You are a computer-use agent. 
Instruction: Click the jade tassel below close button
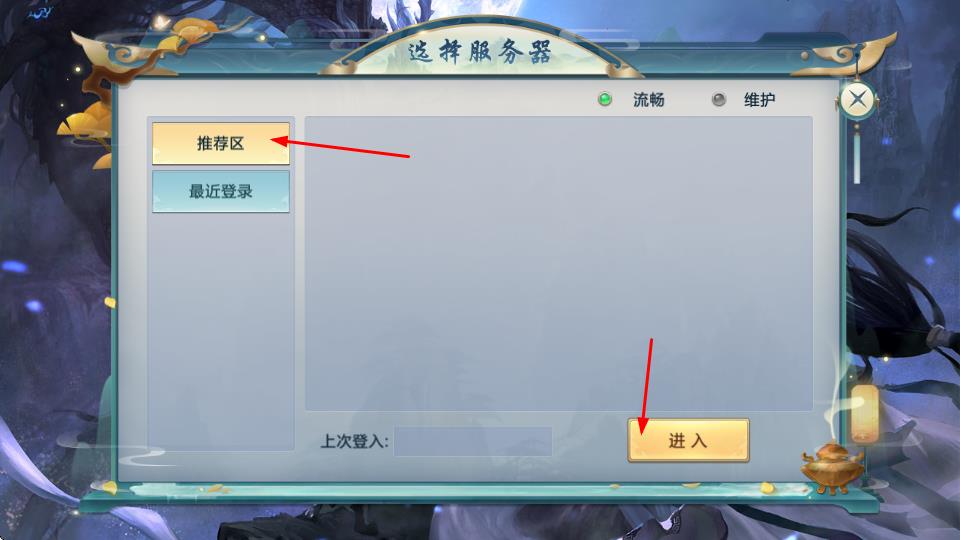[x=857, y=153]
